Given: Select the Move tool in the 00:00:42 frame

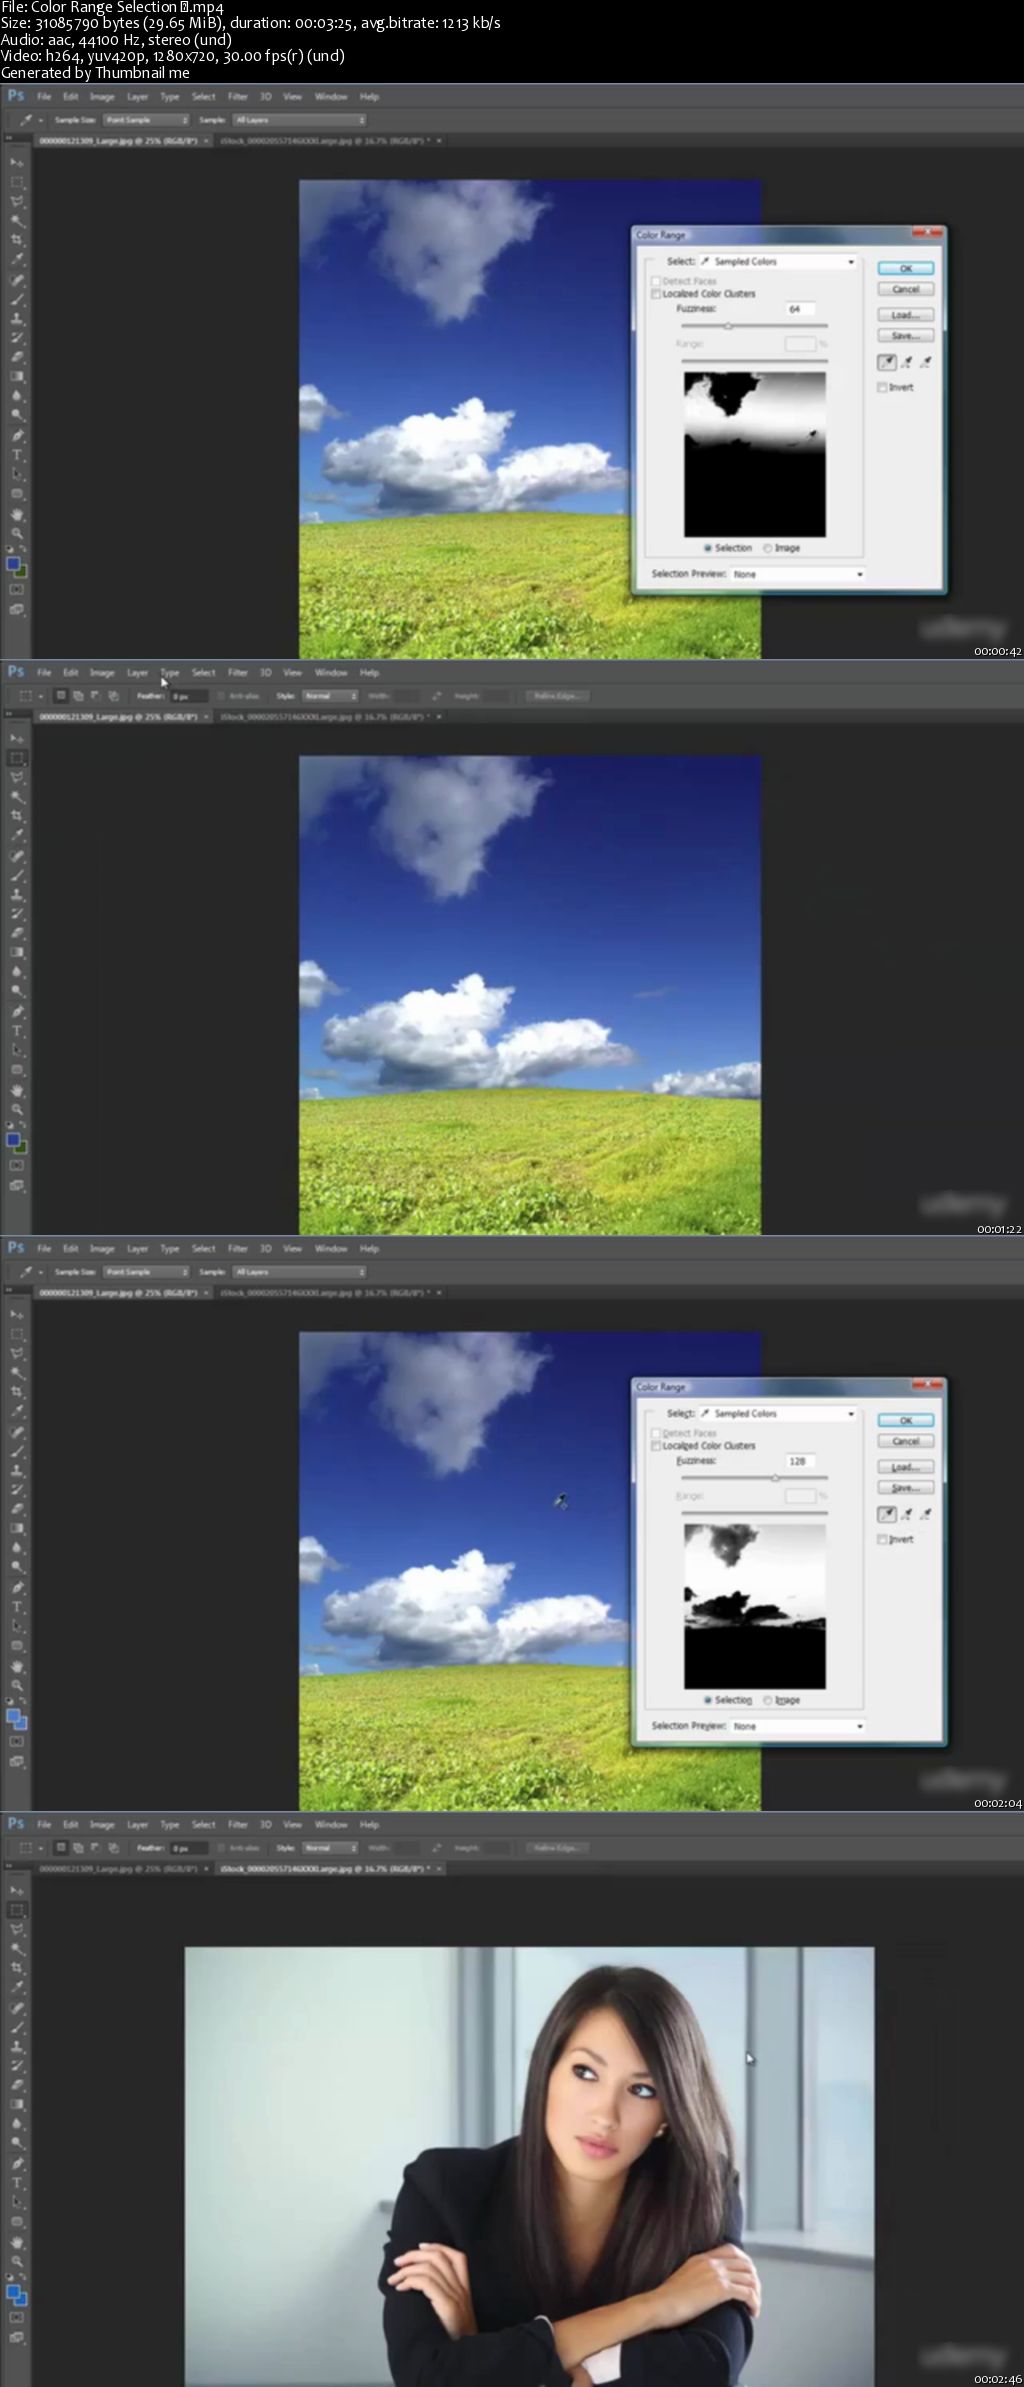Looking at the screenshot, I should click(17, 162).
